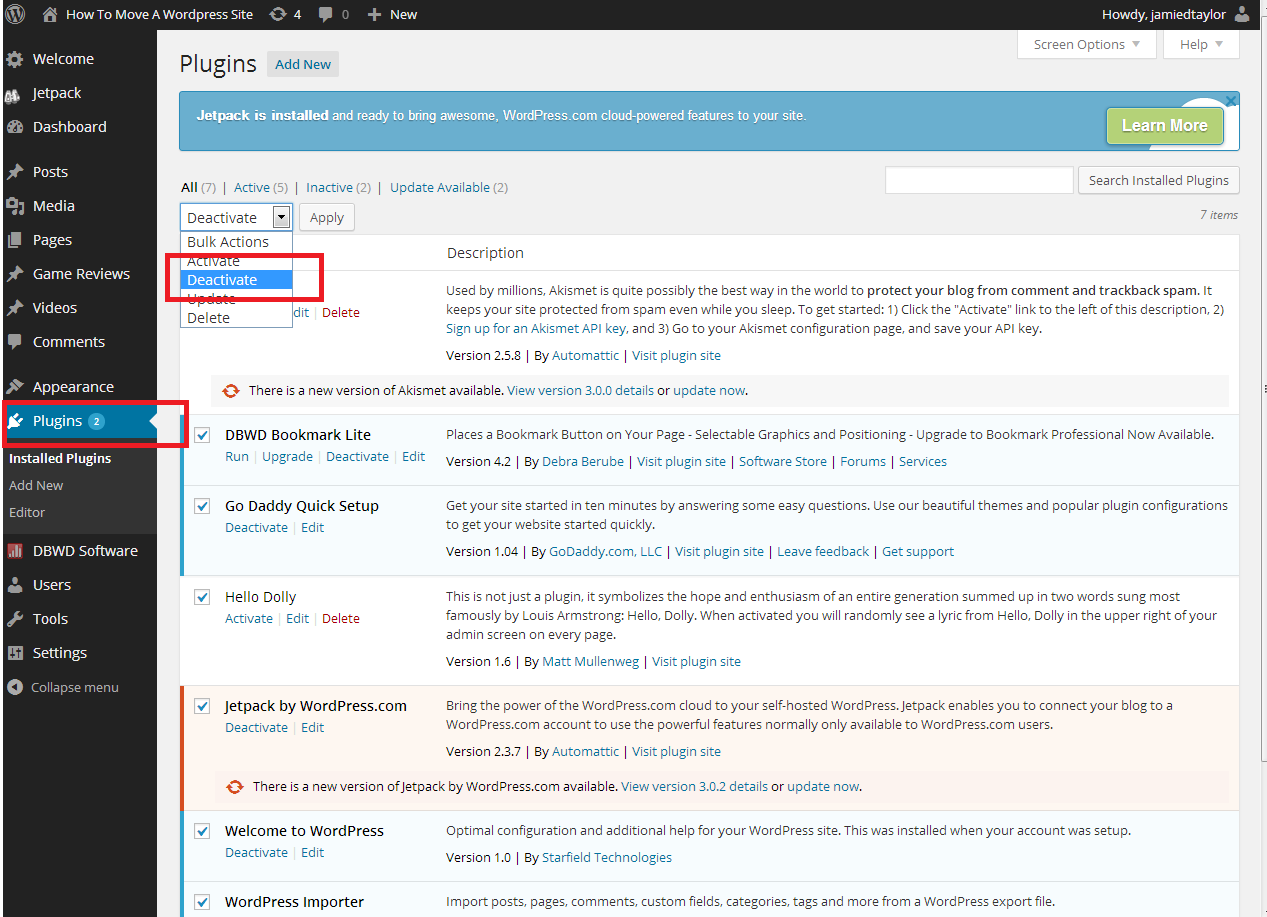Click Search Installed Plugins button
The width and height of the screenshot is (1267, 917).
tap(1158, 181)
